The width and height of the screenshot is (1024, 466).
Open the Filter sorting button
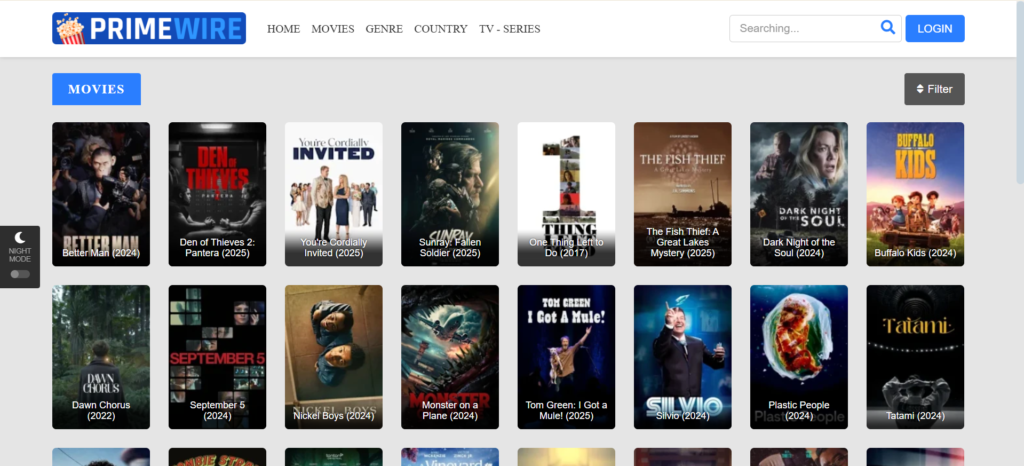point(934,89)
